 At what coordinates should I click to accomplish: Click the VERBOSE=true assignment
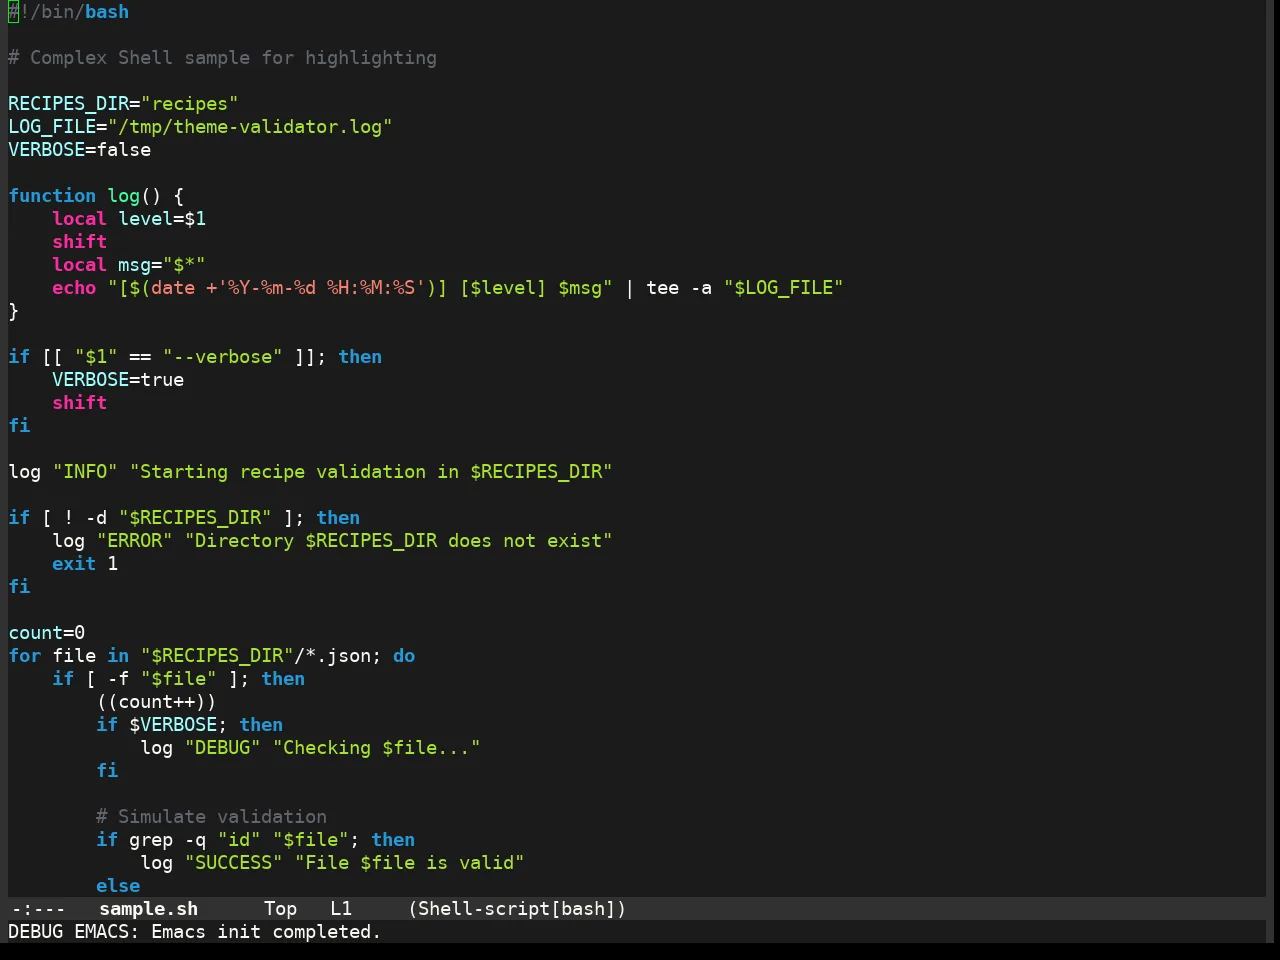(118, 380)
